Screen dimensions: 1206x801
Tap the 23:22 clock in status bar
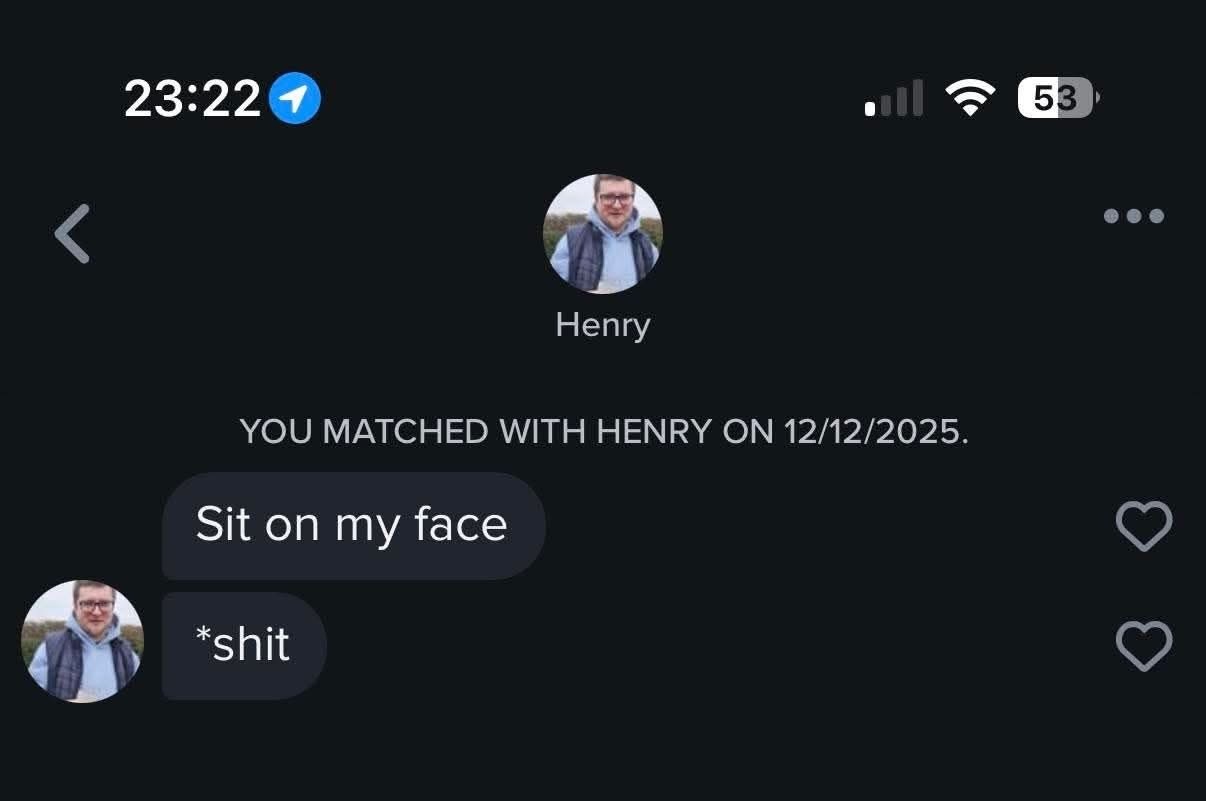click(x=192, y=99)
